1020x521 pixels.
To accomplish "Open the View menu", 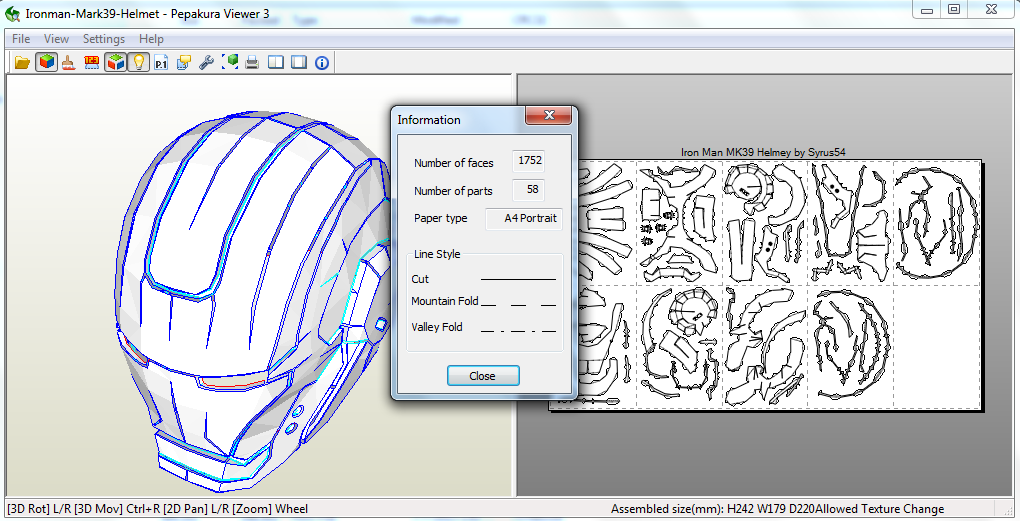I will coord(57,39).
